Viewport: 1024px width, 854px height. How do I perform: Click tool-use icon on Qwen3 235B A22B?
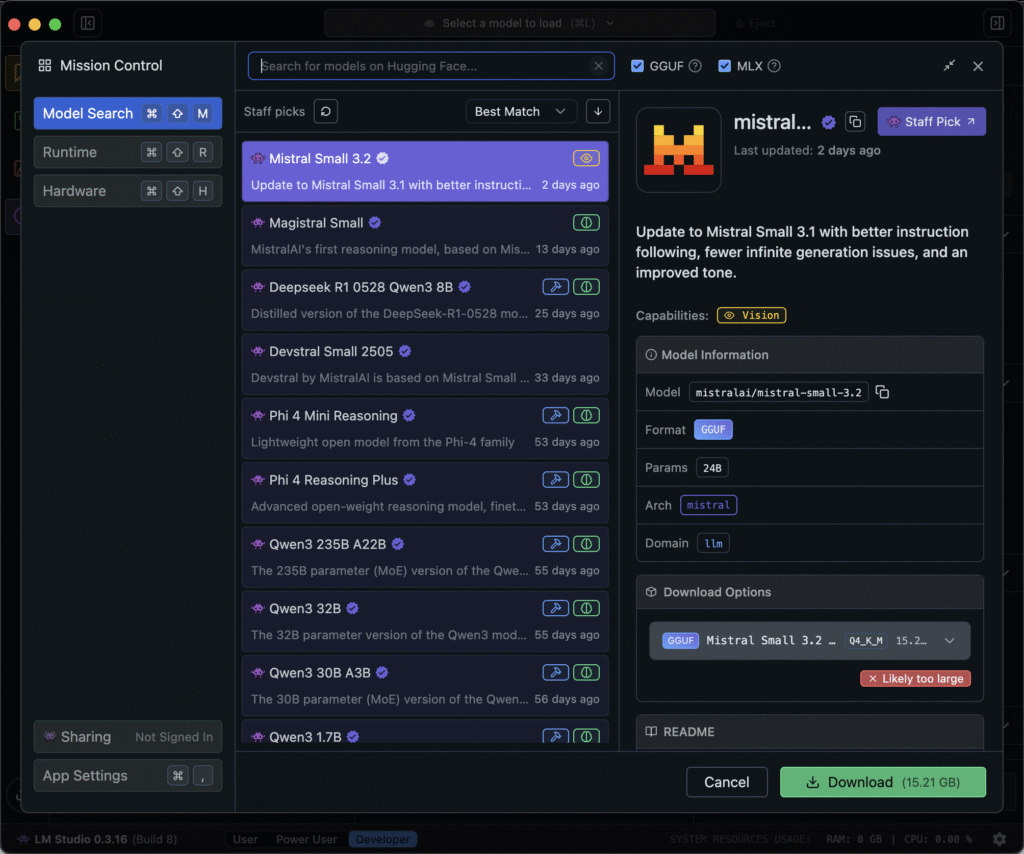[555, 544]
